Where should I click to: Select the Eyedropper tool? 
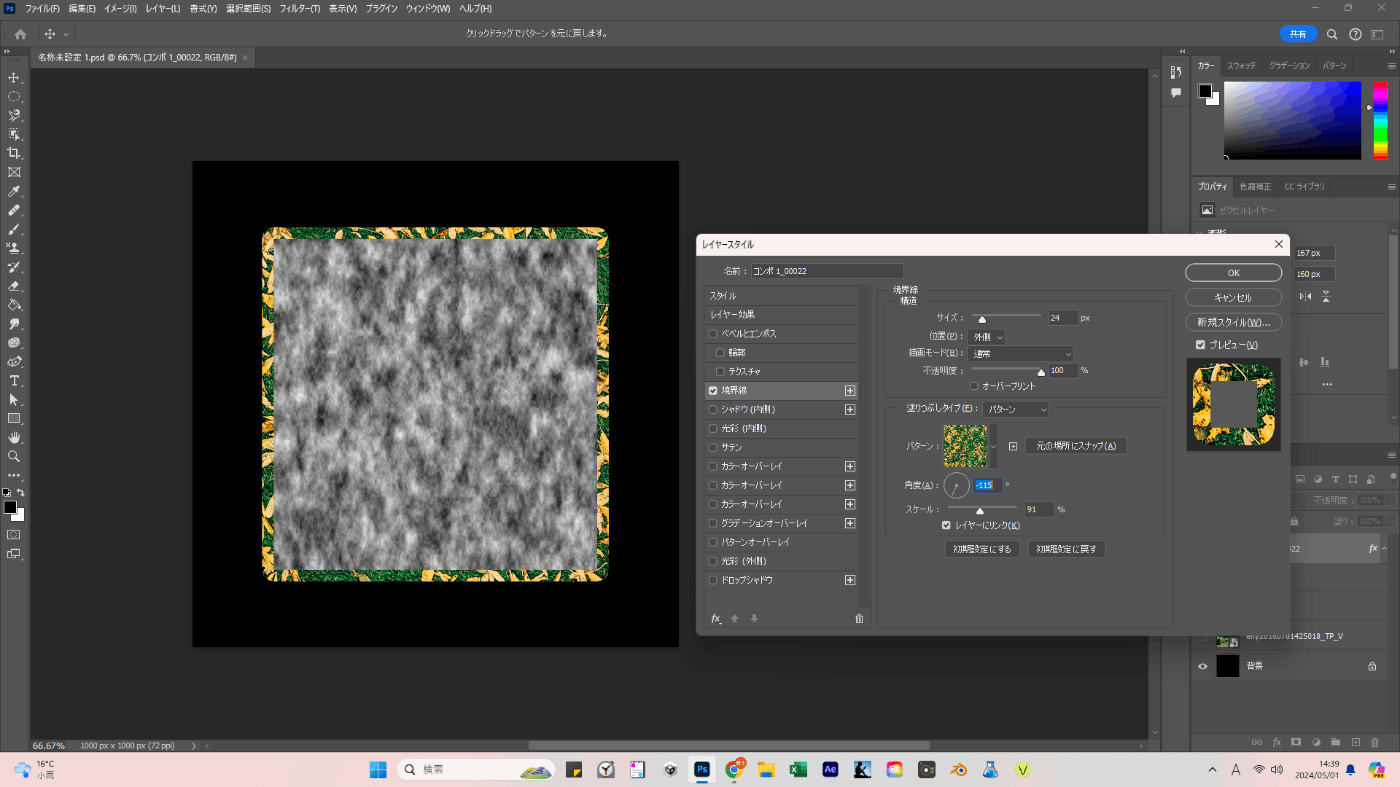[x=14, y=191]
